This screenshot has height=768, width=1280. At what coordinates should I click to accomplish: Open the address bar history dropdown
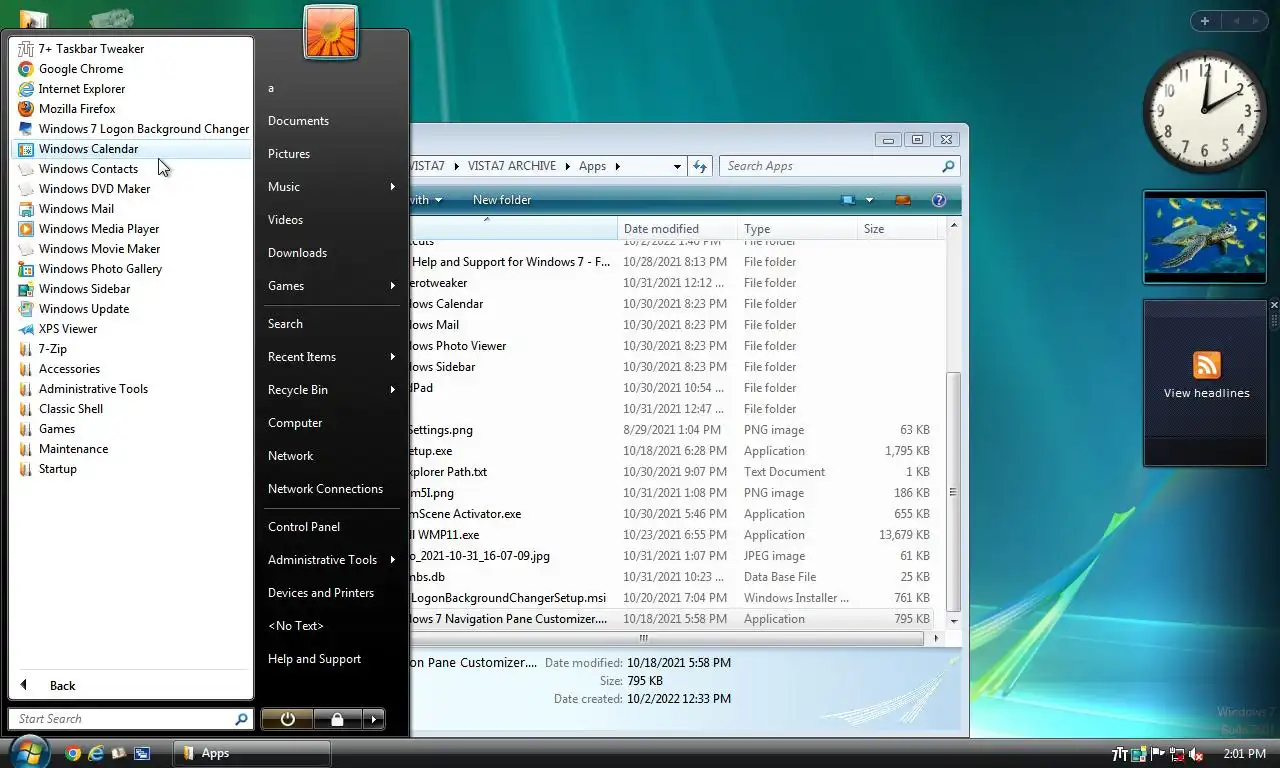click(x=677, y=166)
